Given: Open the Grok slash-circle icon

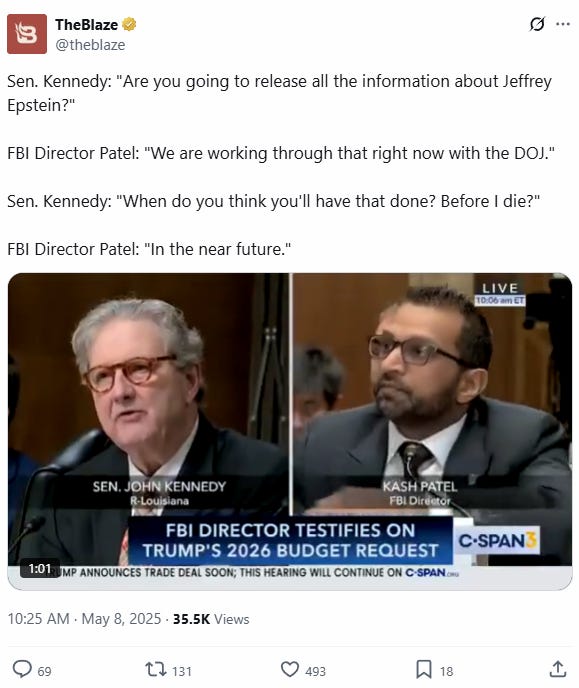Looking at the screenshot, I should [537, 25].
